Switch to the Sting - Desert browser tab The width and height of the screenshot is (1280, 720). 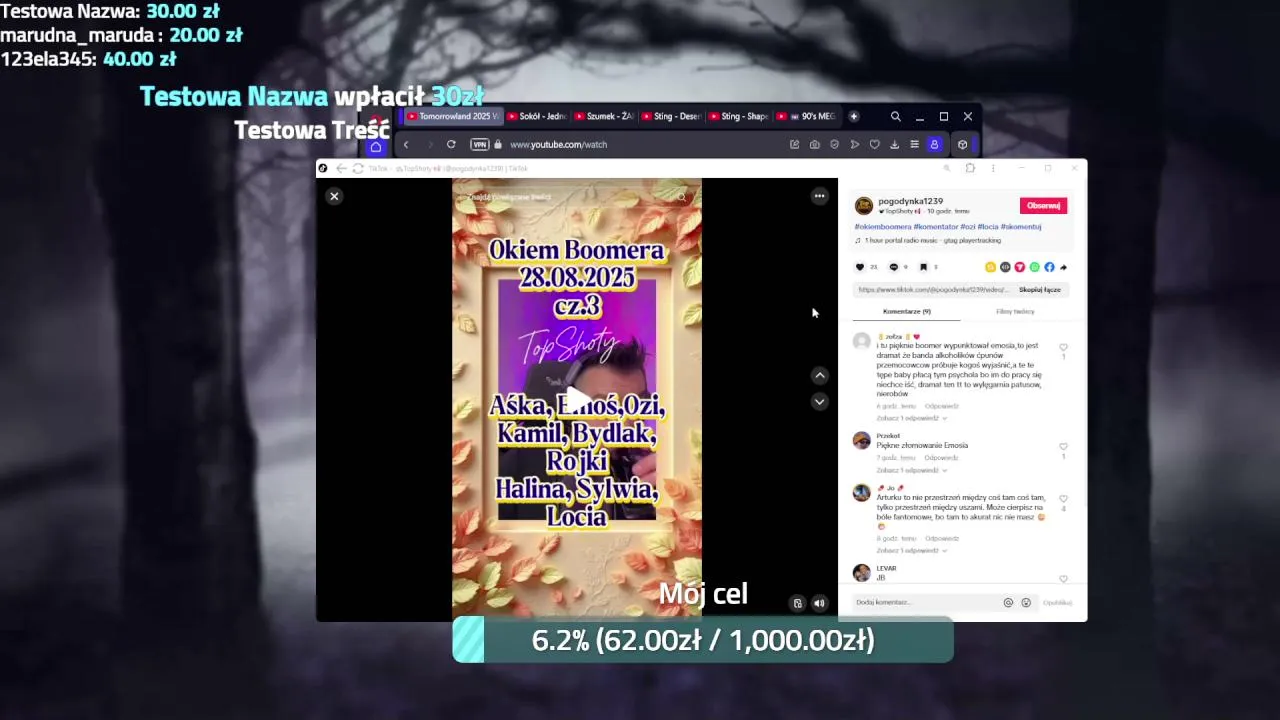click(x=671, y=117)
